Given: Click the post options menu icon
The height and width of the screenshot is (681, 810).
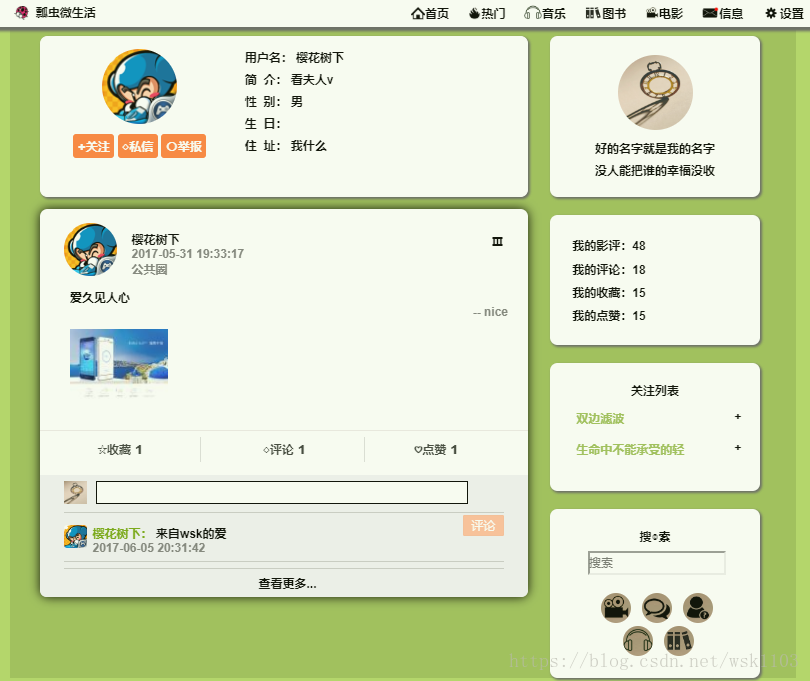Looking at the screenshot, I should [x=497, y=241].
